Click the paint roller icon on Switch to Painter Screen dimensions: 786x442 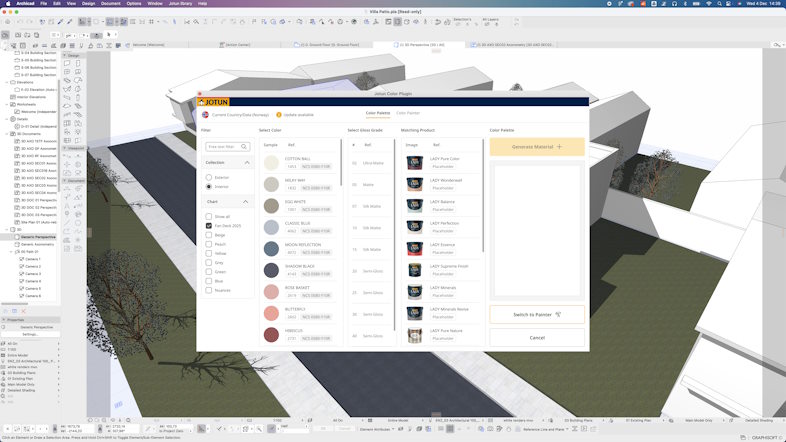(x=558, y=315)
